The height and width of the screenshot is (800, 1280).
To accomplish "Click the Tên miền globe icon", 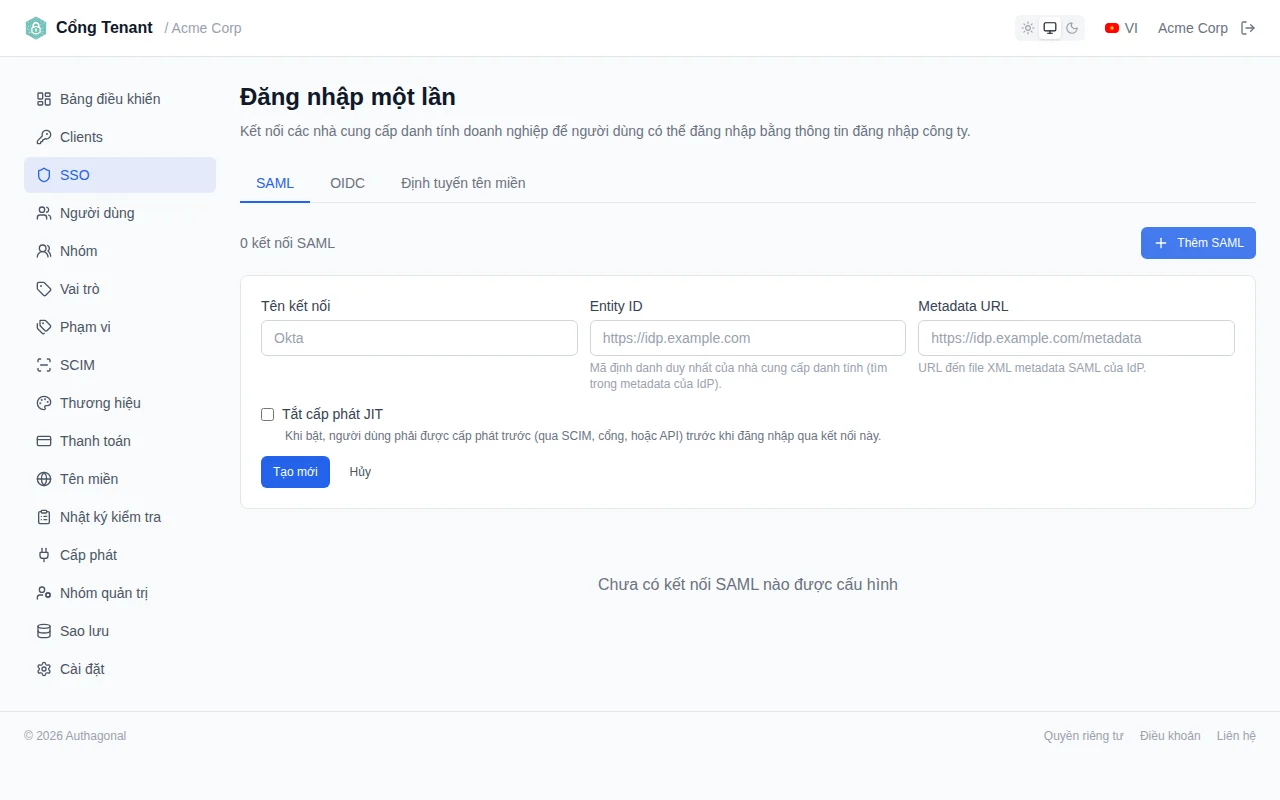I will [x=44, y=479].
